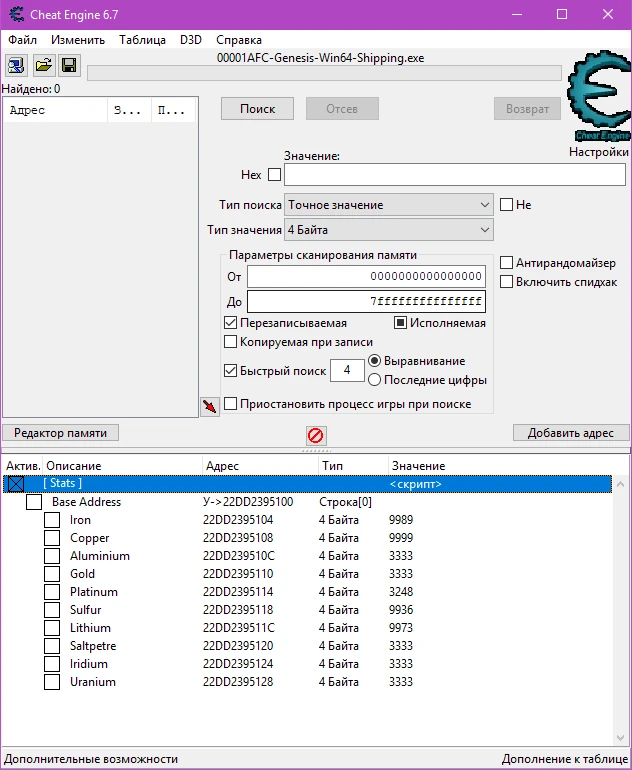The height and width of the screenshot is (770, 632).
Task: Toggle the Перезаписываемая checkbox
Action: pyautogui.click(x=230, y=323)
